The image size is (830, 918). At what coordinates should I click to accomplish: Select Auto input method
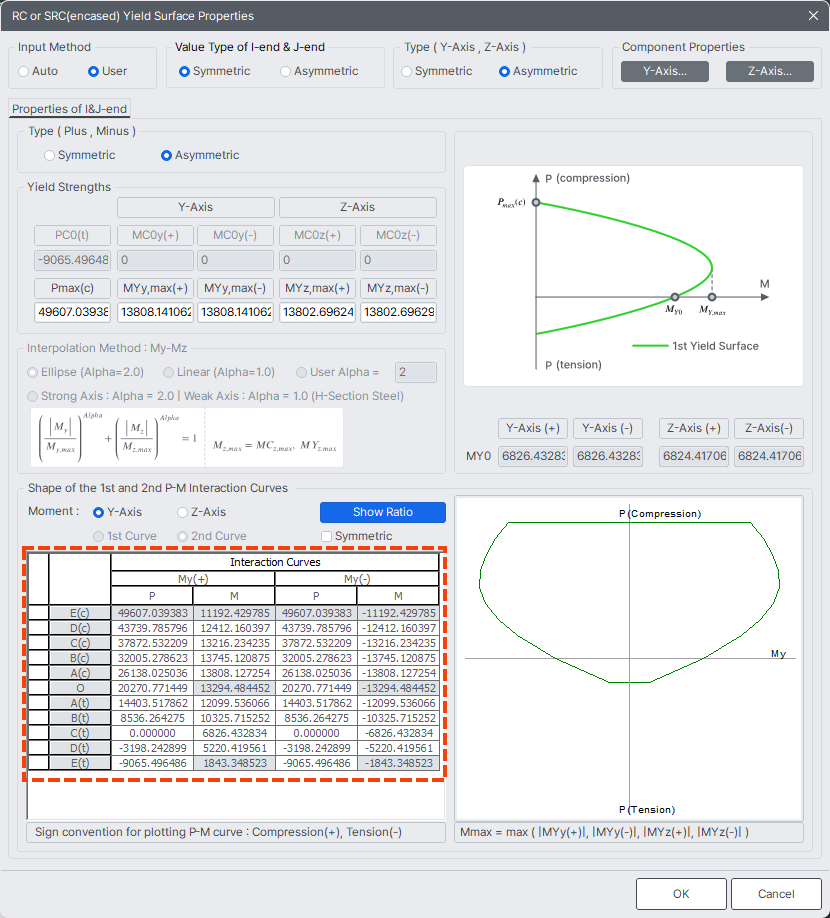pos(38,71)
